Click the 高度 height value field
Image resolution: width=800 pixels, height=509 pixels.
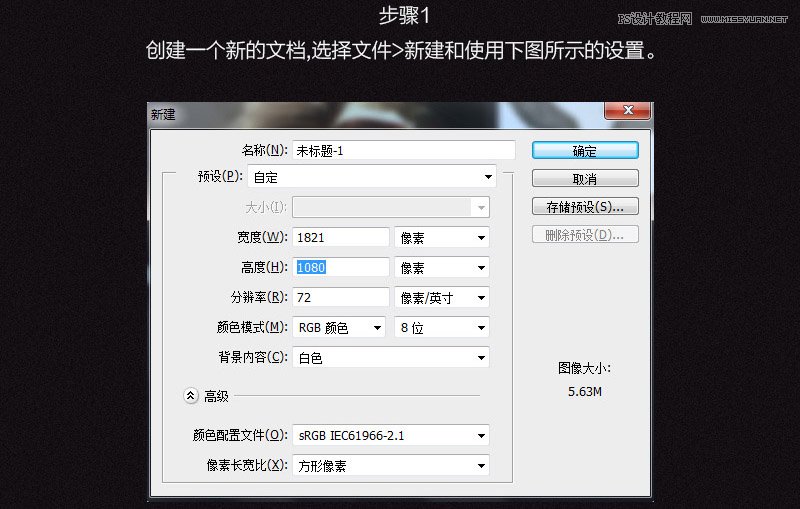[341, 268]
